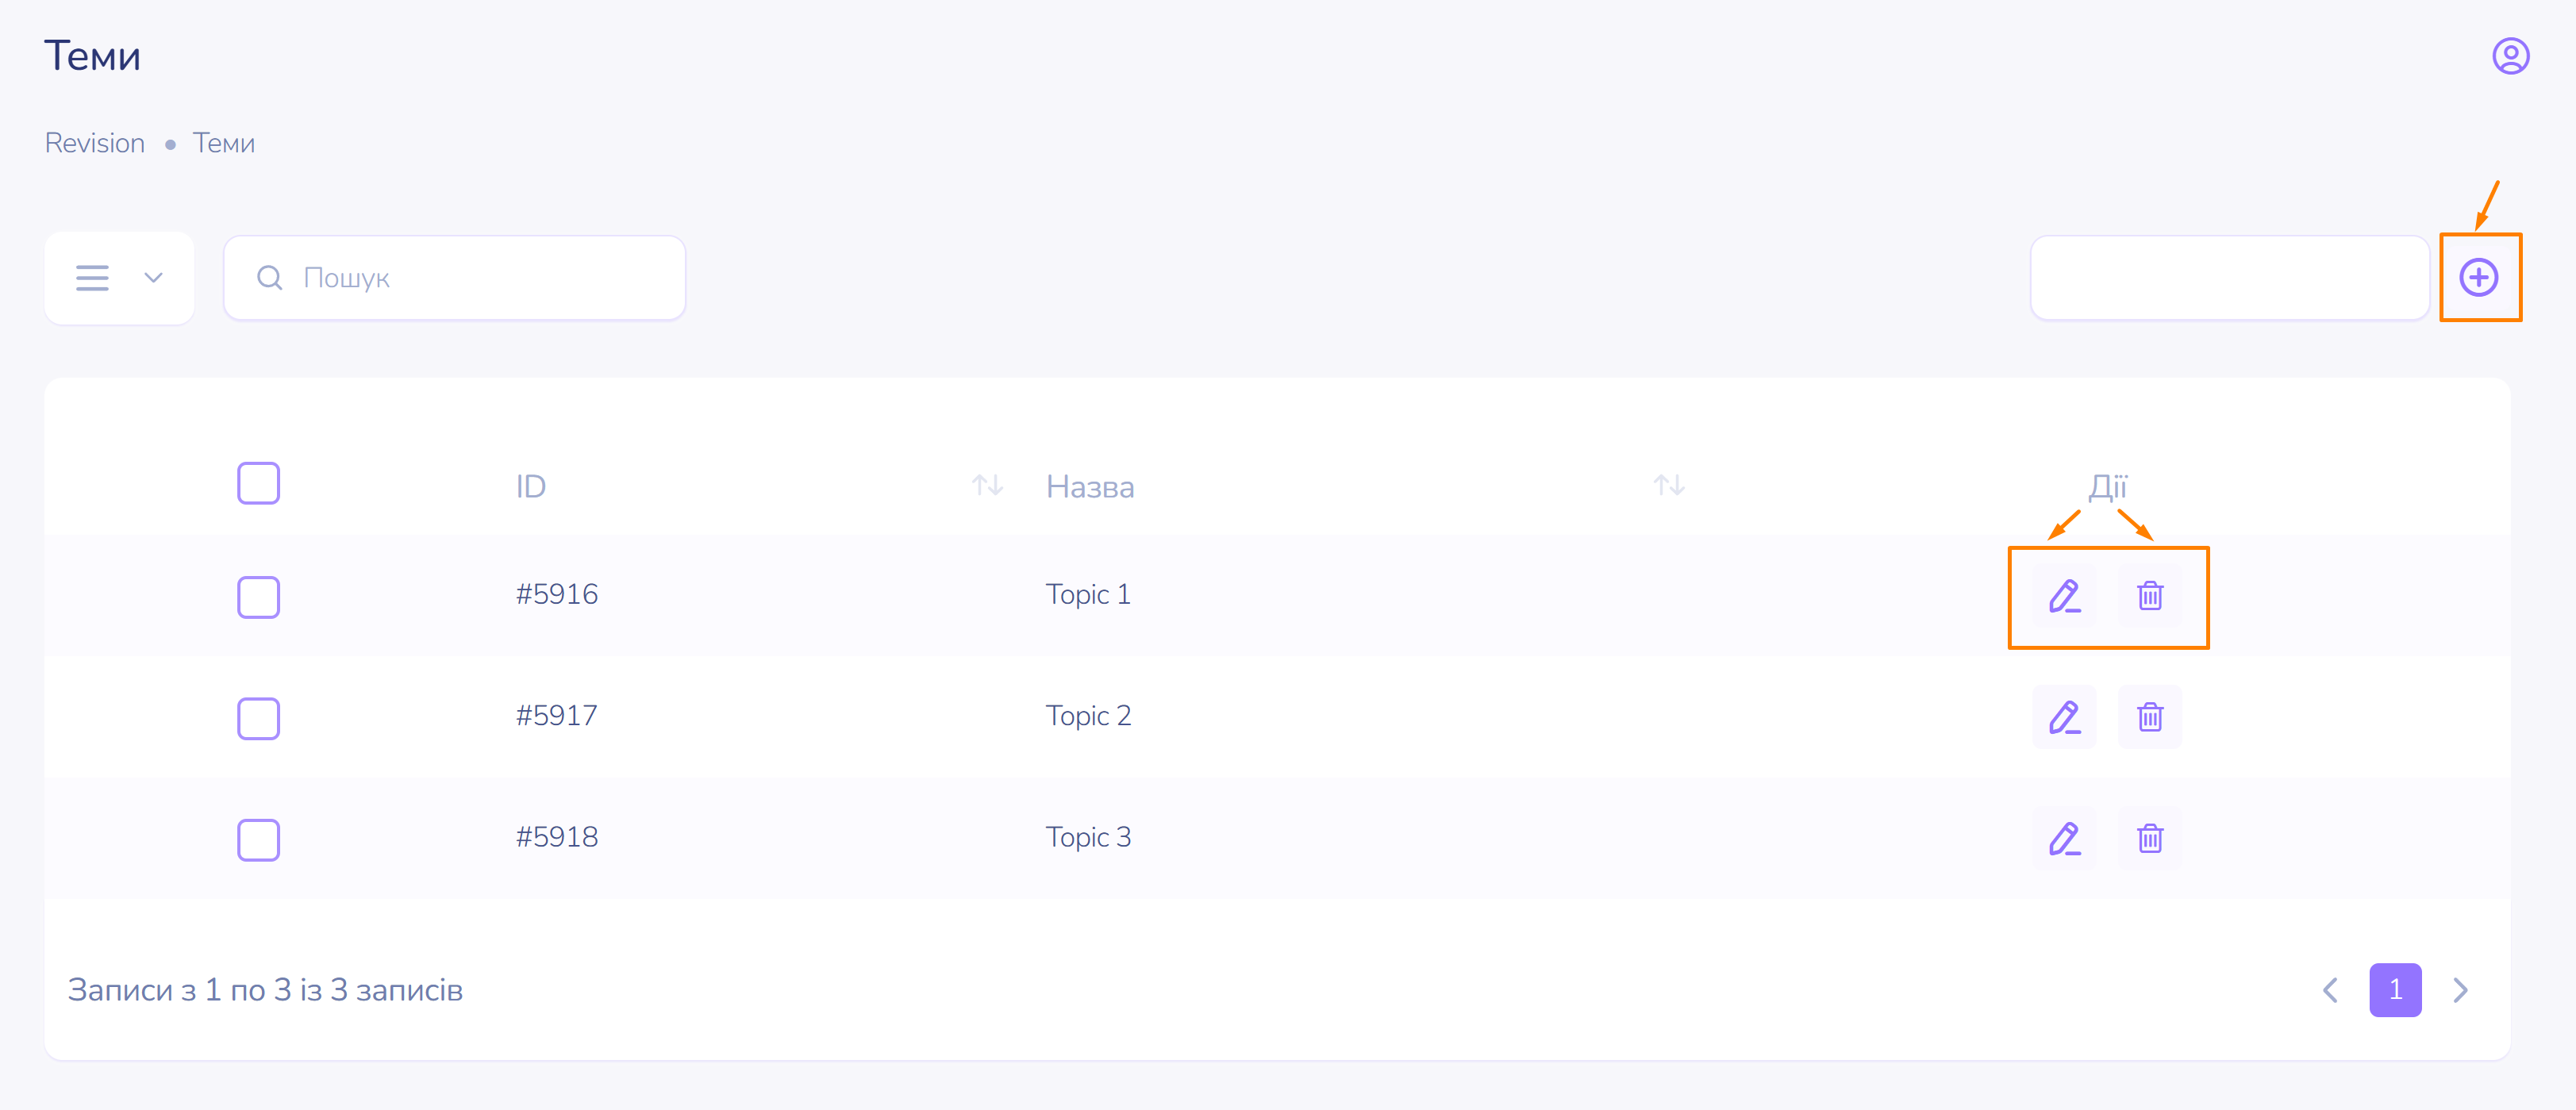Select checkbox for row #5918
Screen dimensions: 2576x1110
[258, 839]
